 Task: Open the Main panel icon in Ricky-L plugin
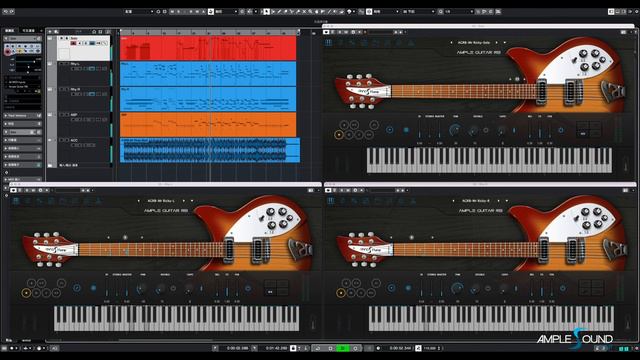coord(16,200)
